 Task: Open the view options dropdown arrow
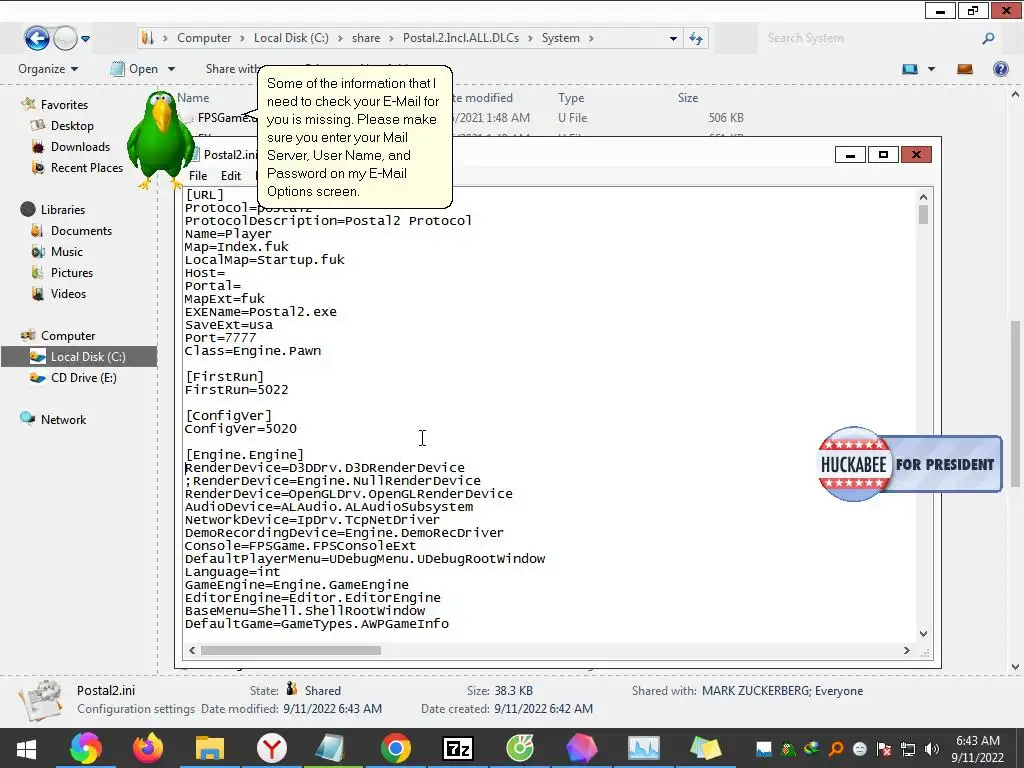(931, 69)
